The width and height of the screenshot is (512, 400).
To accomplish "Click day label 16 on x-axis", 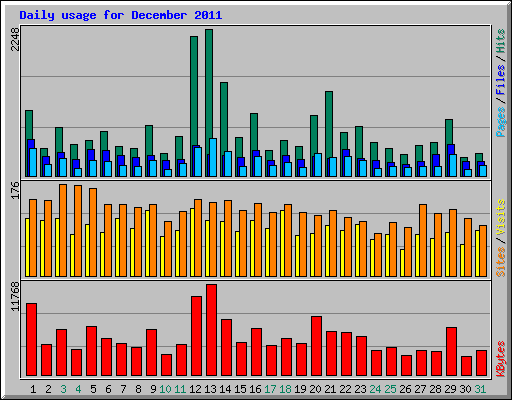I will coord(255,389).
